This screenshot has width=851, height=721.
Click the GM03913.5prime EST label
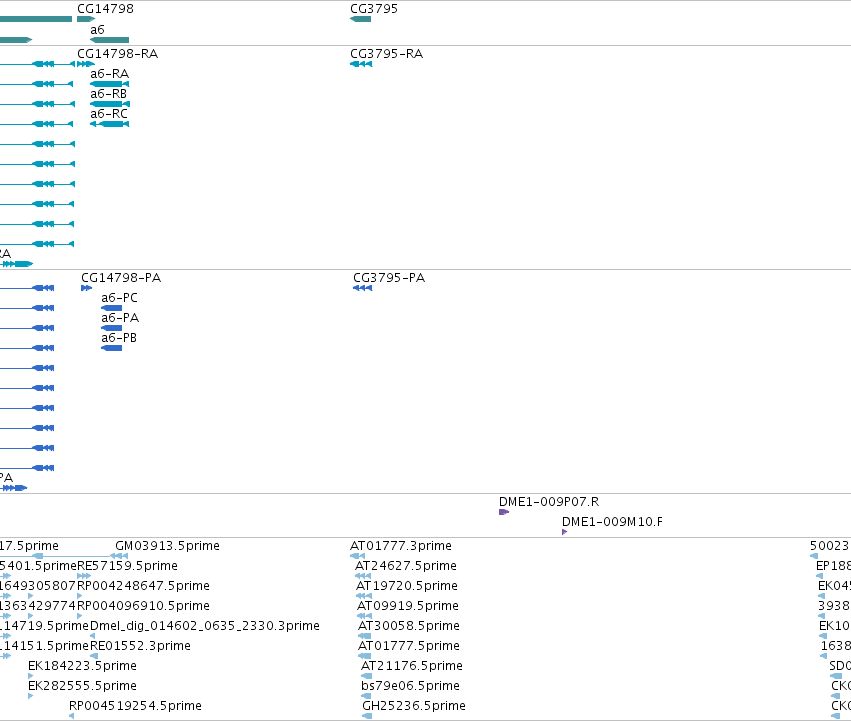point(167,546)
